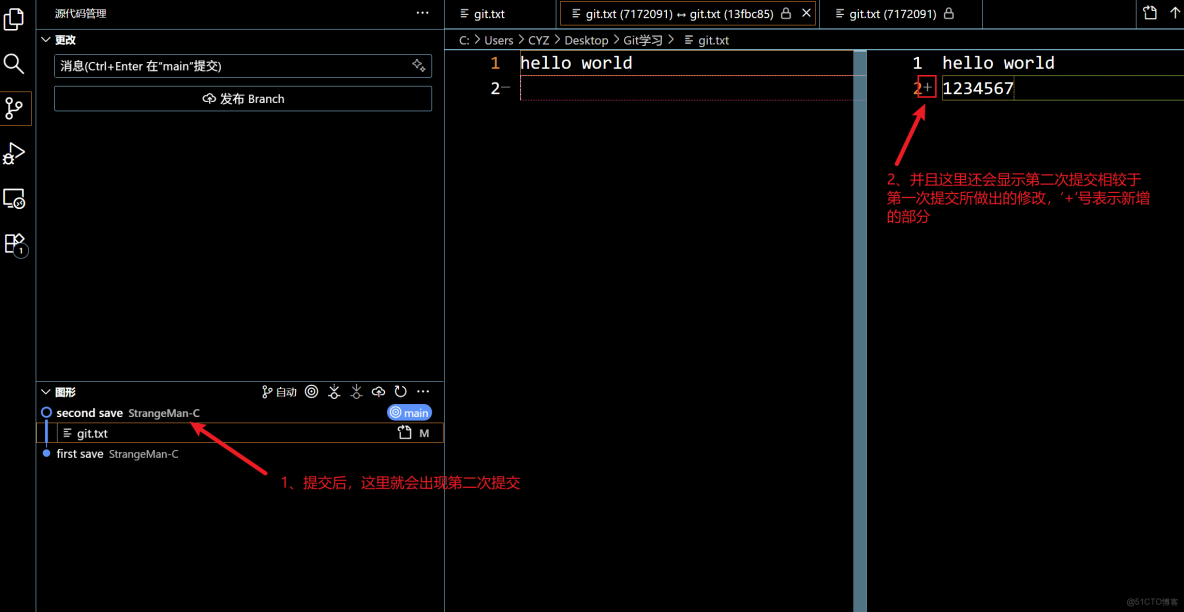Open the Explorer in the activity bar
1184x612 pixels.
tap(14, 18)
